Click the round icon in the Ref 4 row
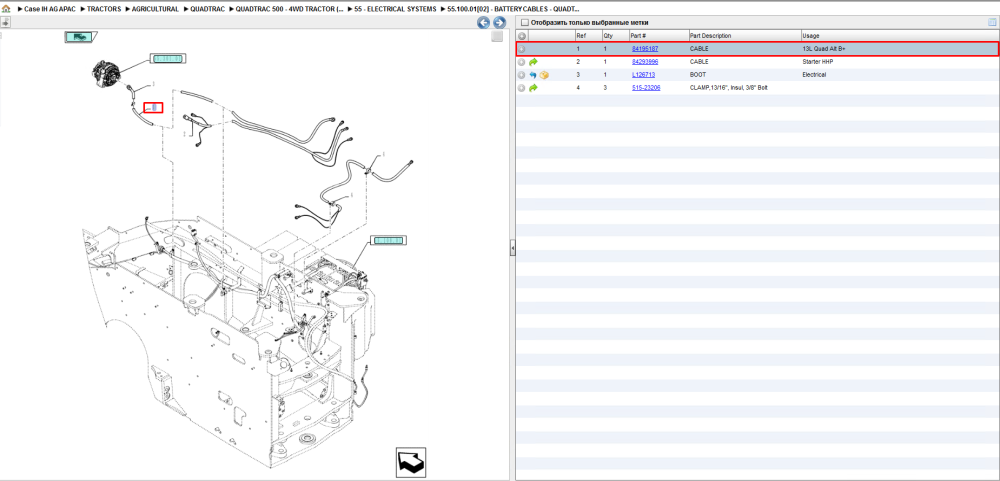The height and width of the screenshot is (481, 1000). pyautogui.click(x=522, y=88)
